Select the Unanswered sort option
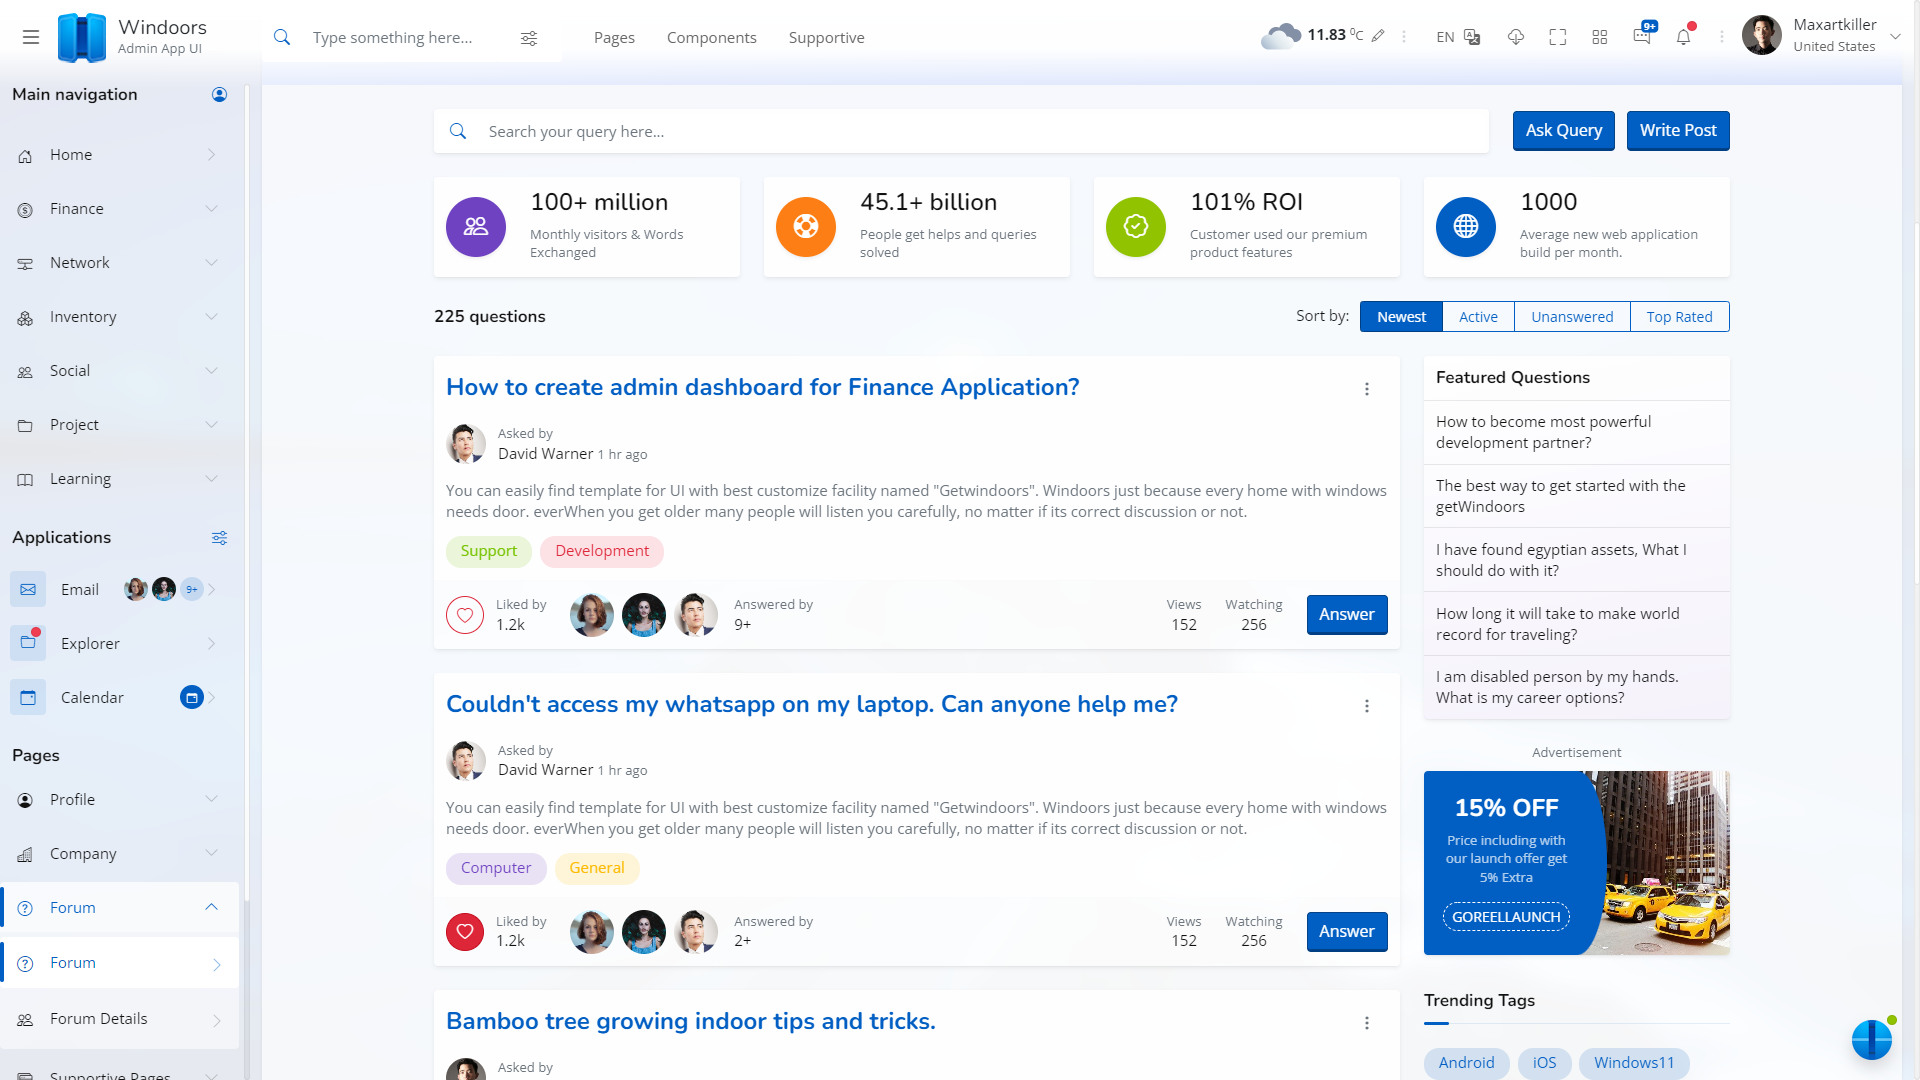1920x1080 pixels. [x=1572, y=317]
